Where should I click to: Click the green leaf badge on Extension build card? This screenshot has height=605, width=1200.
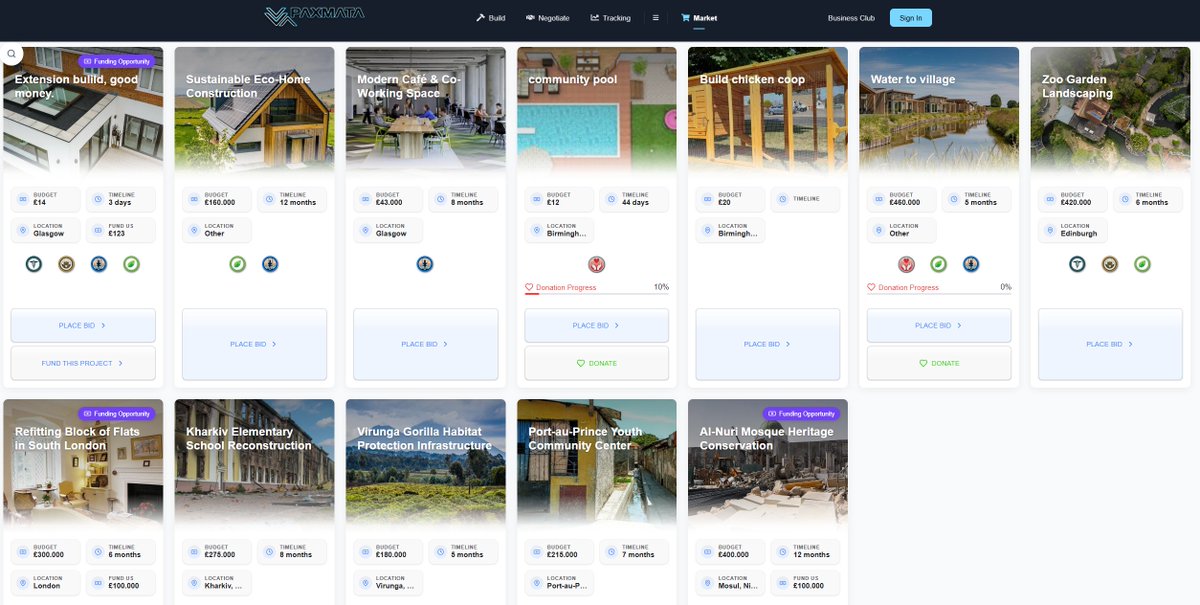click(x=132, y=264)
